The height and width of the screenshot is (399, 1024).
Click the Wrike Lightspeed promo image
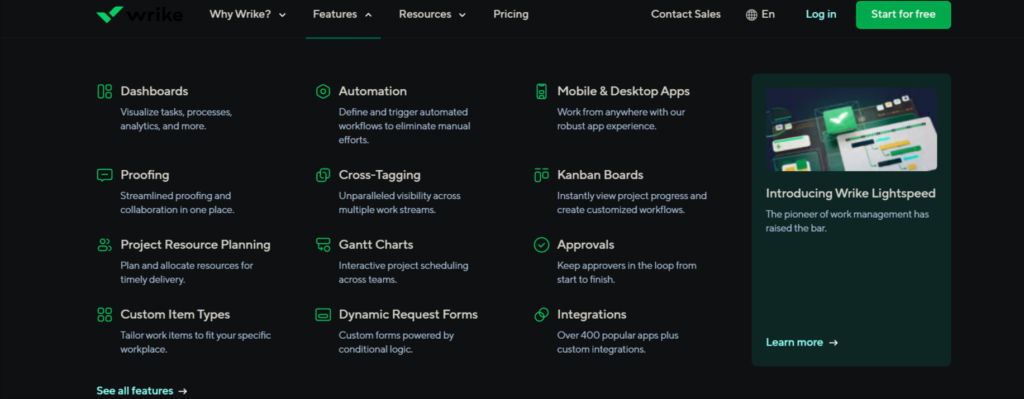click(x=852, y=129)
